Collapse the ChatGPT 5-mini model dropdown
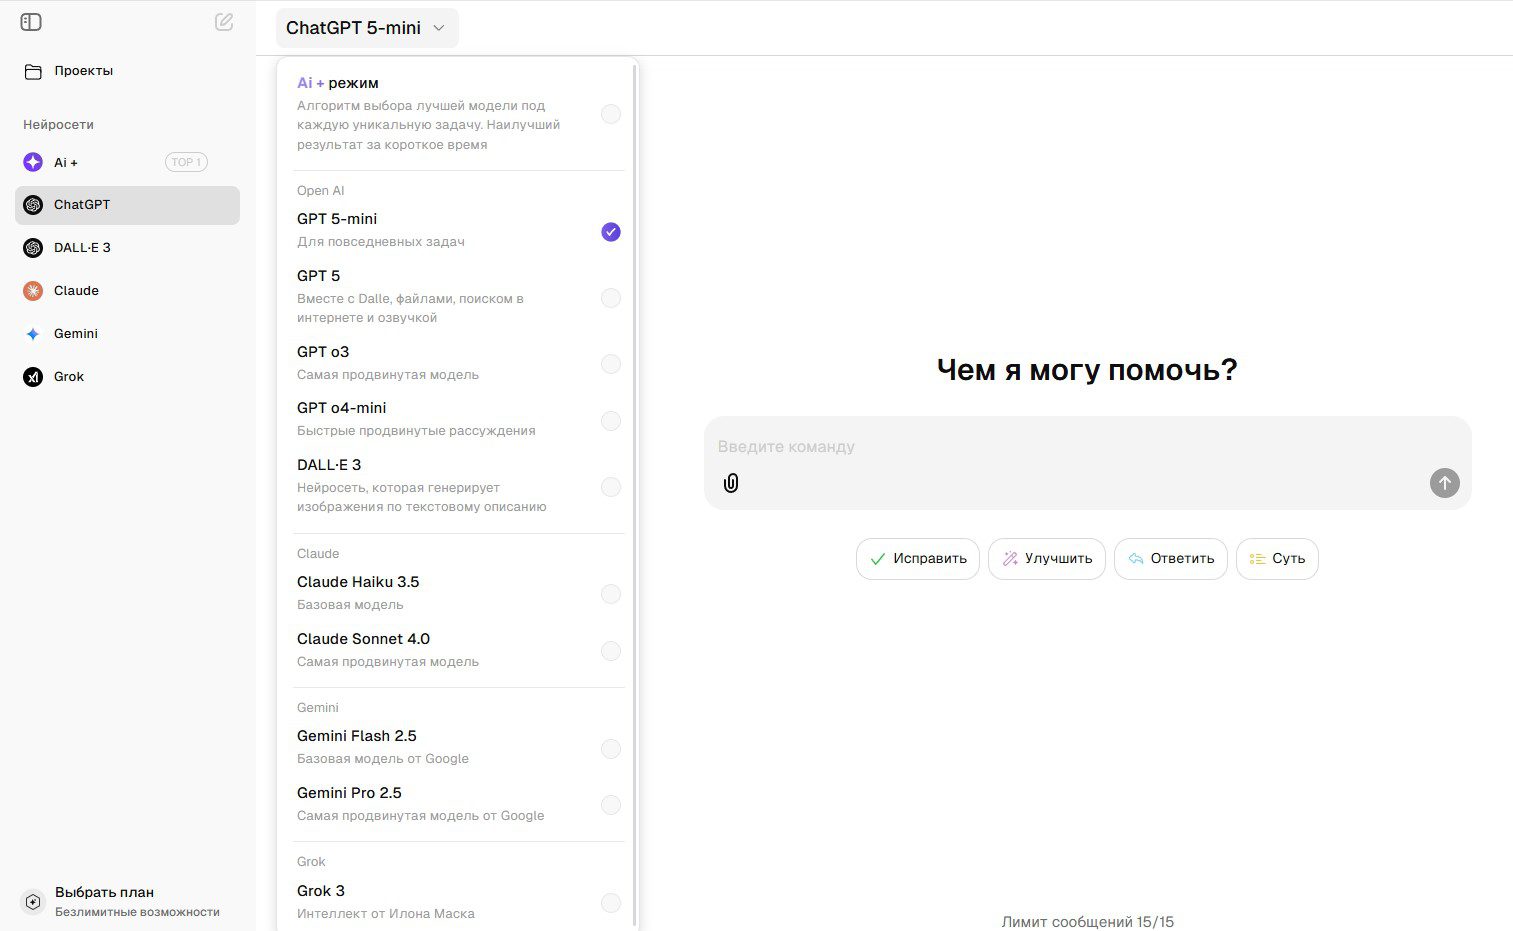Screen dimensions: 1513x931 click(367, 28)
